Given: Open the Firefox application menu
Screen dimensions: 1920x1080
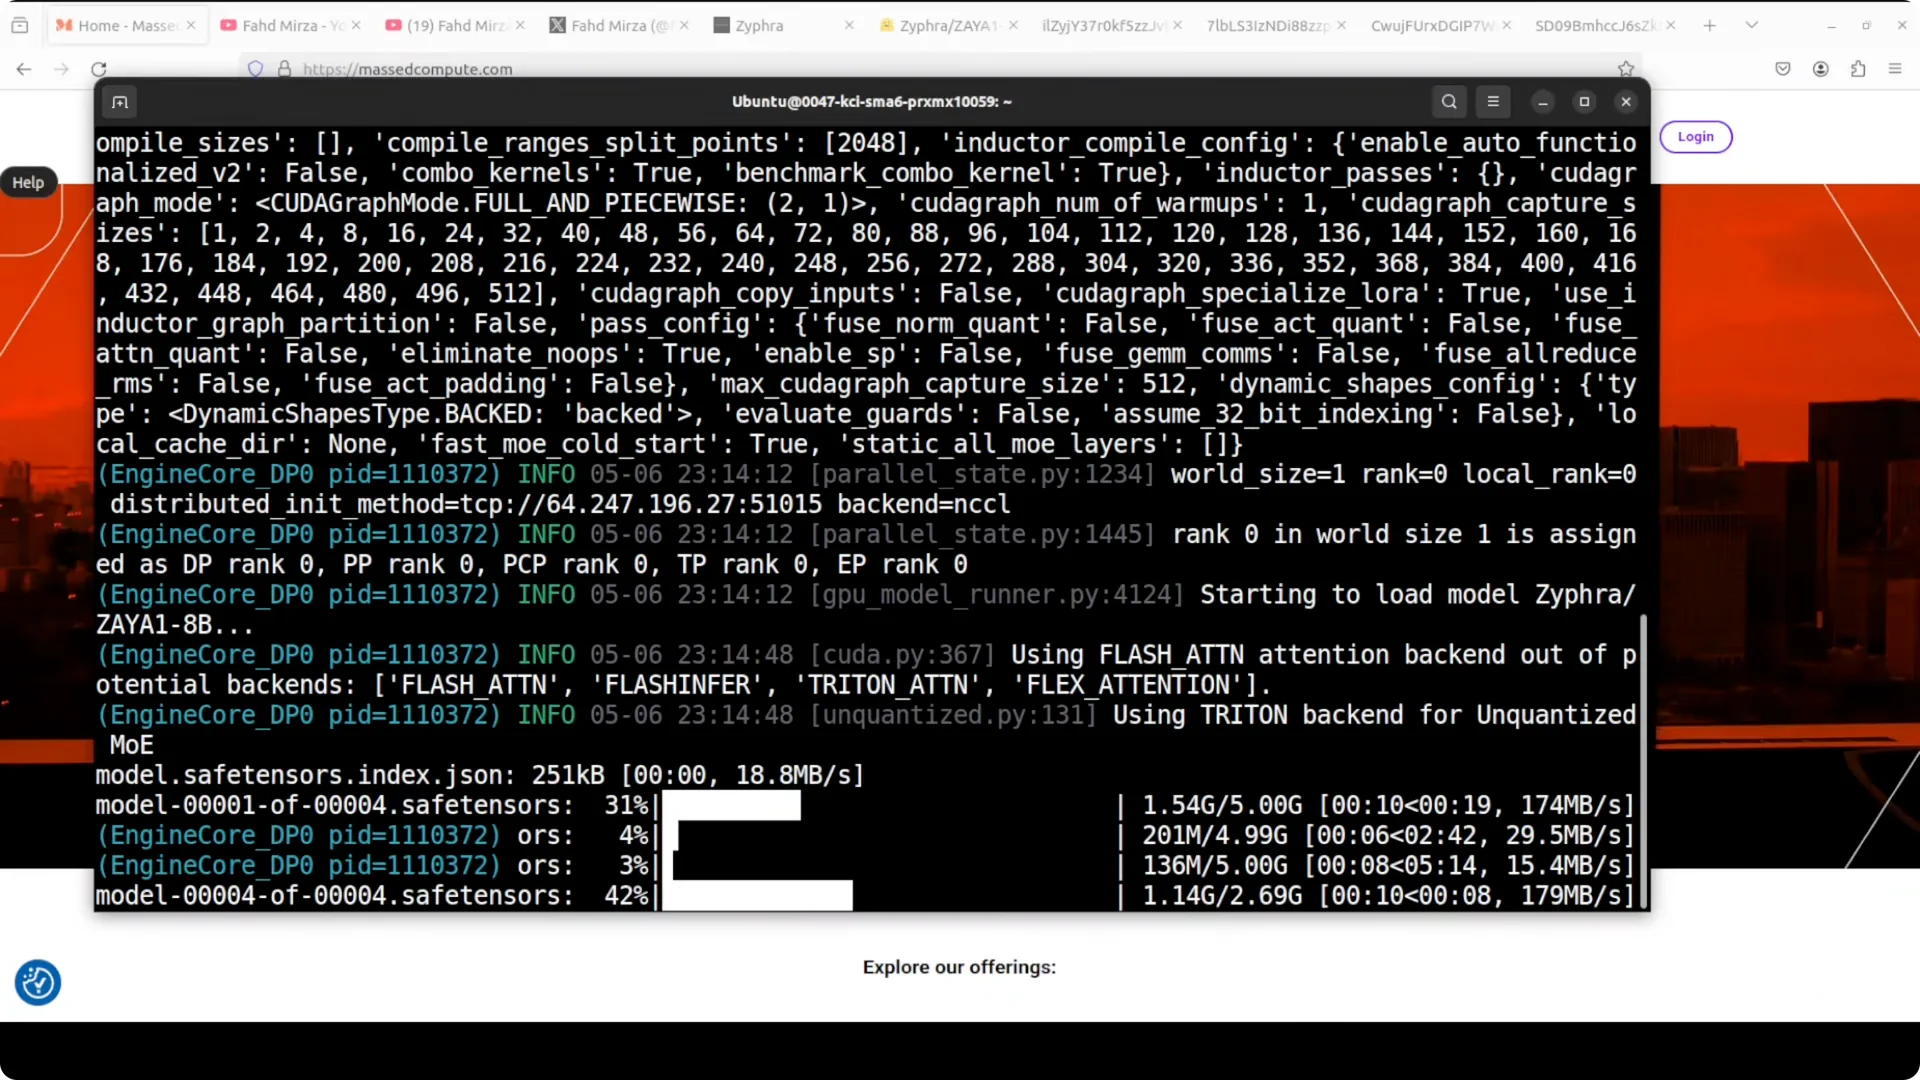Looking at the screenshot, I should pyautogui.click(x=1895, y=69).
